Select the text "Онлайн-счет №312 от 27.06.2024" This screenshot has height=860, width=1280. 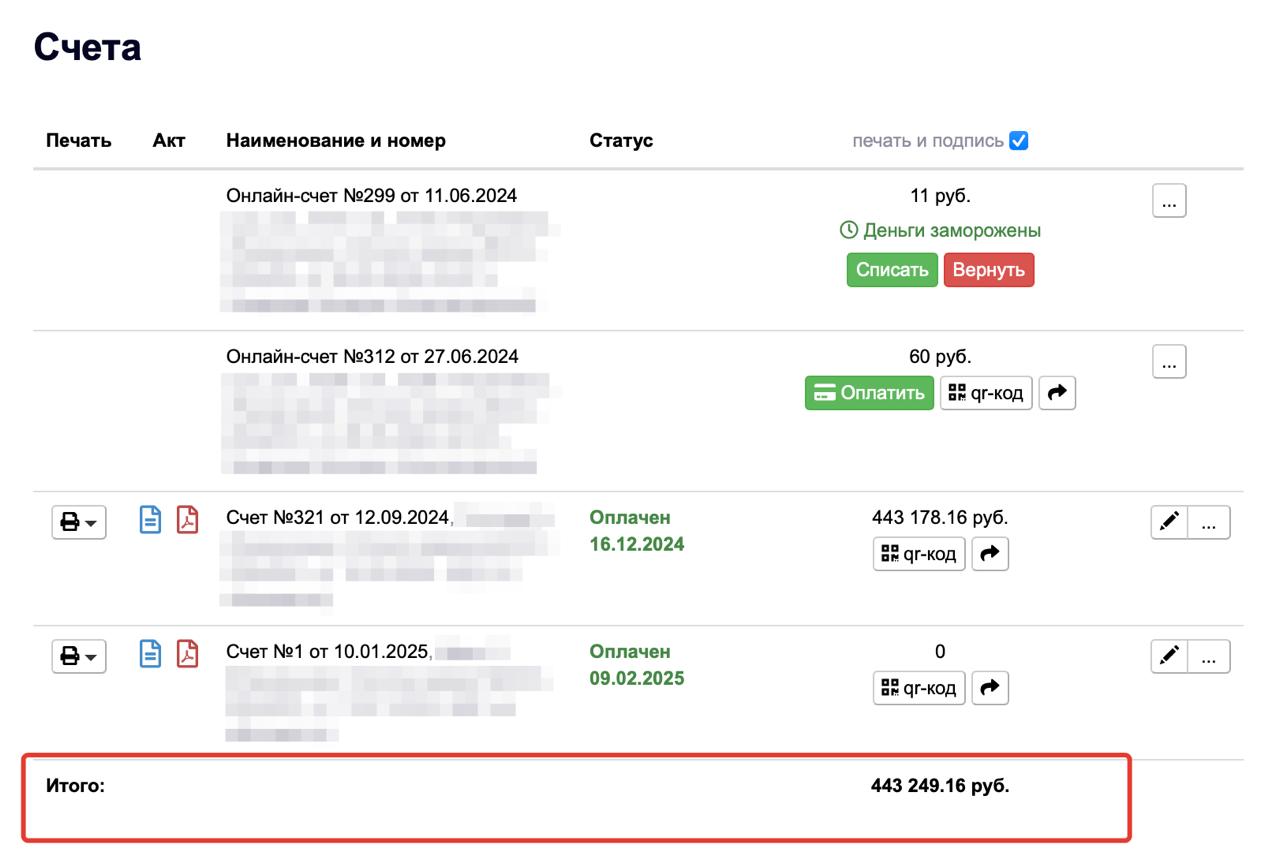coord(372,357)
